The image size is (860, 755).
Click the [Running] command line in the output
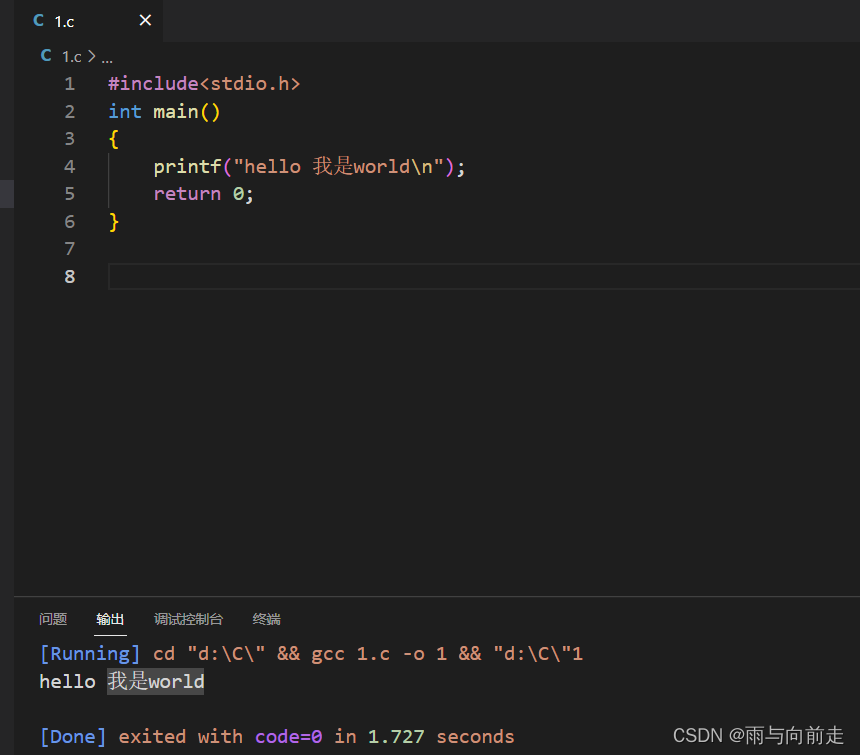300,653
